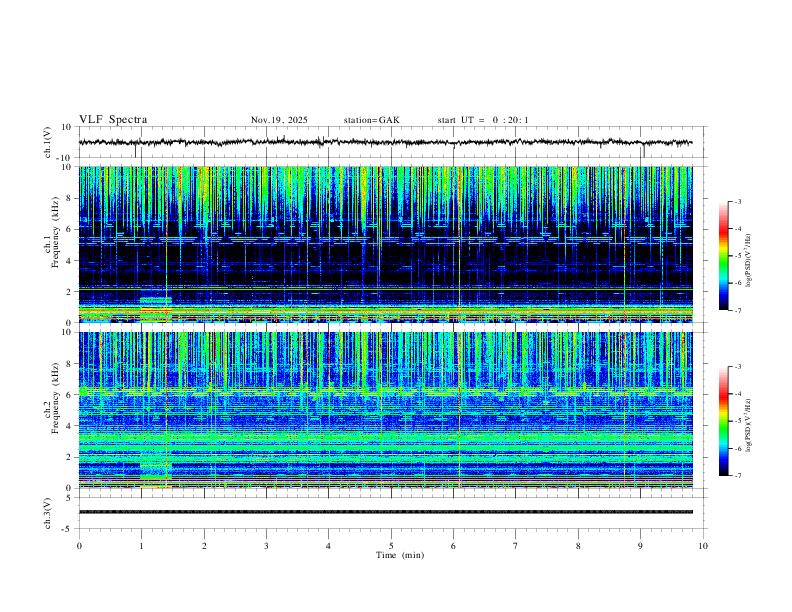This screenshot has height=612, width=792.
Task: Click the ch.2 Frequency (kHz) axis label
Action: pos(51,398)
